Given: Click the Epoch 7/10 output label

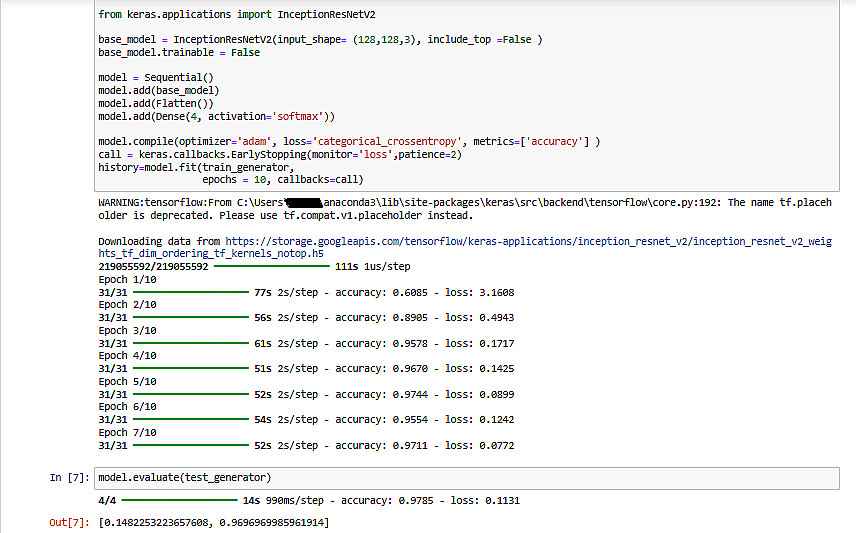Looking at the screenshot, I should point(127,432).
